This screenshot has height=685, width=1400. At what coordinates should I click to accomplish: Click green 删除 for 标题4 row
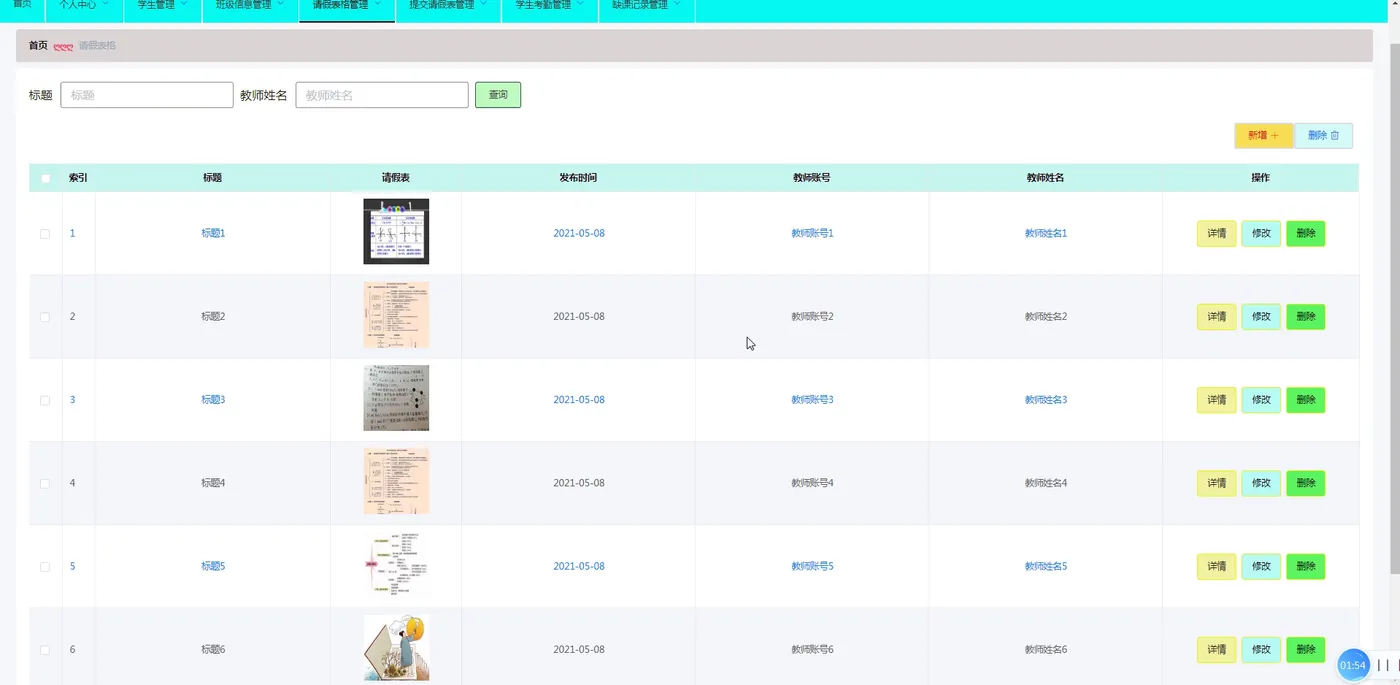(x=1306, y=483)
